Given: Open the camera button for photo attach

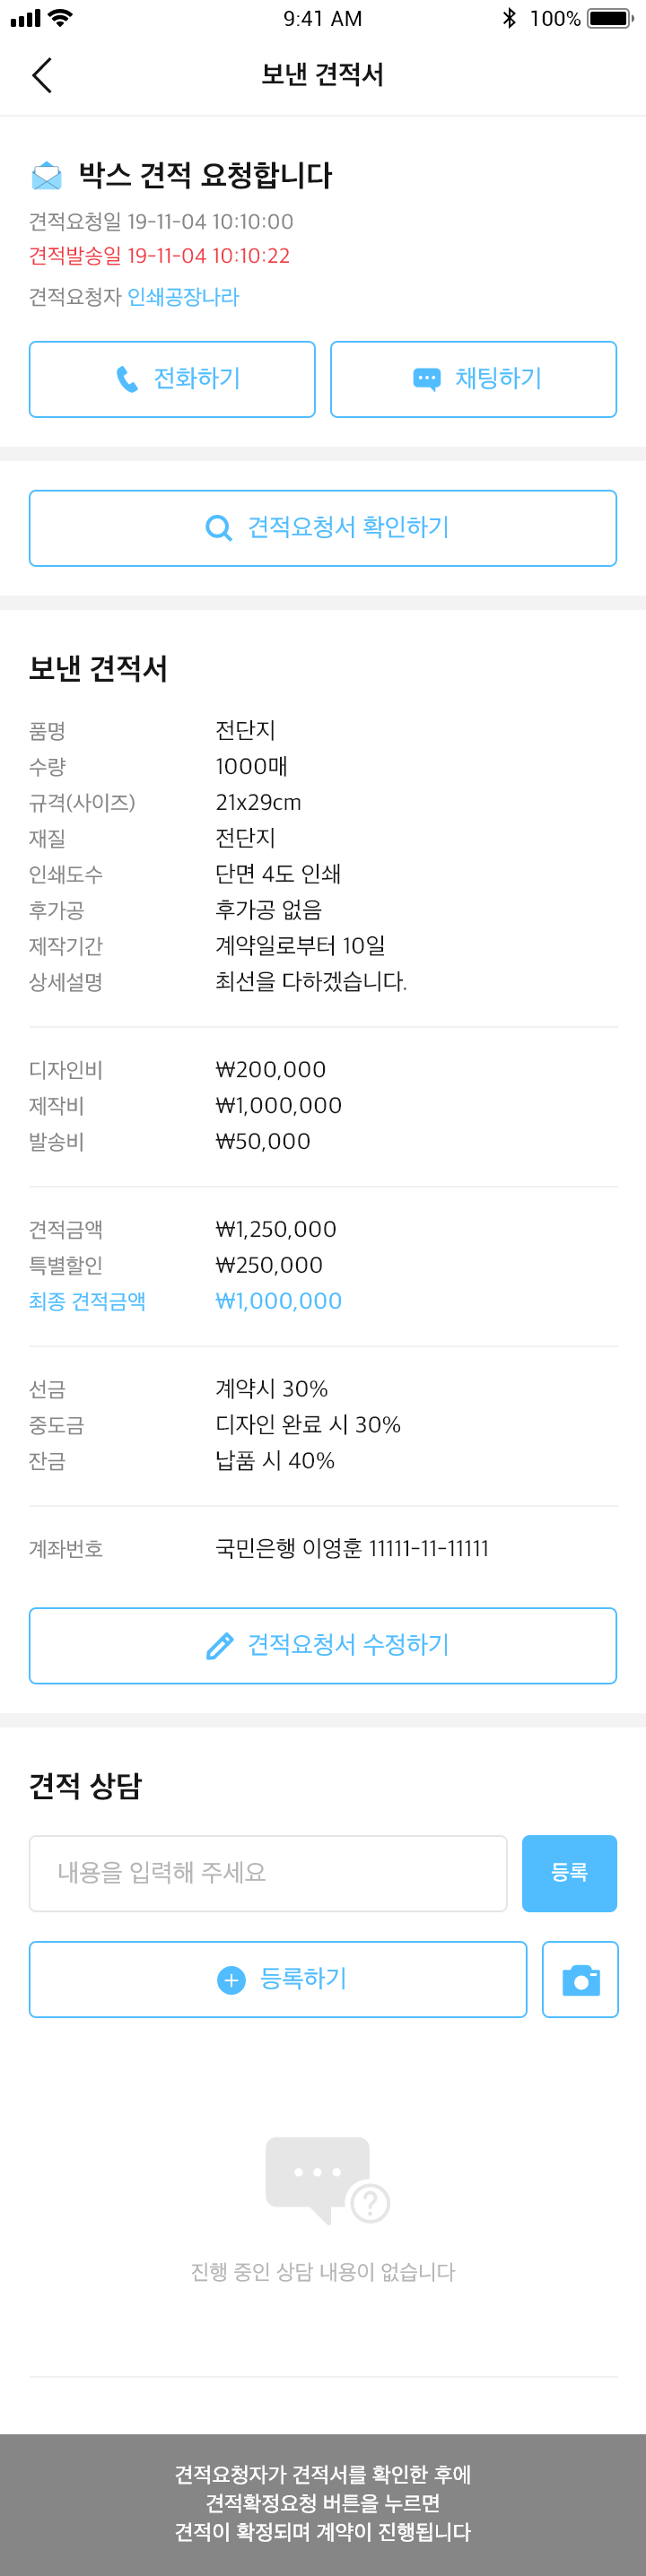Looking at the screenshot, I should [580, 1979].
